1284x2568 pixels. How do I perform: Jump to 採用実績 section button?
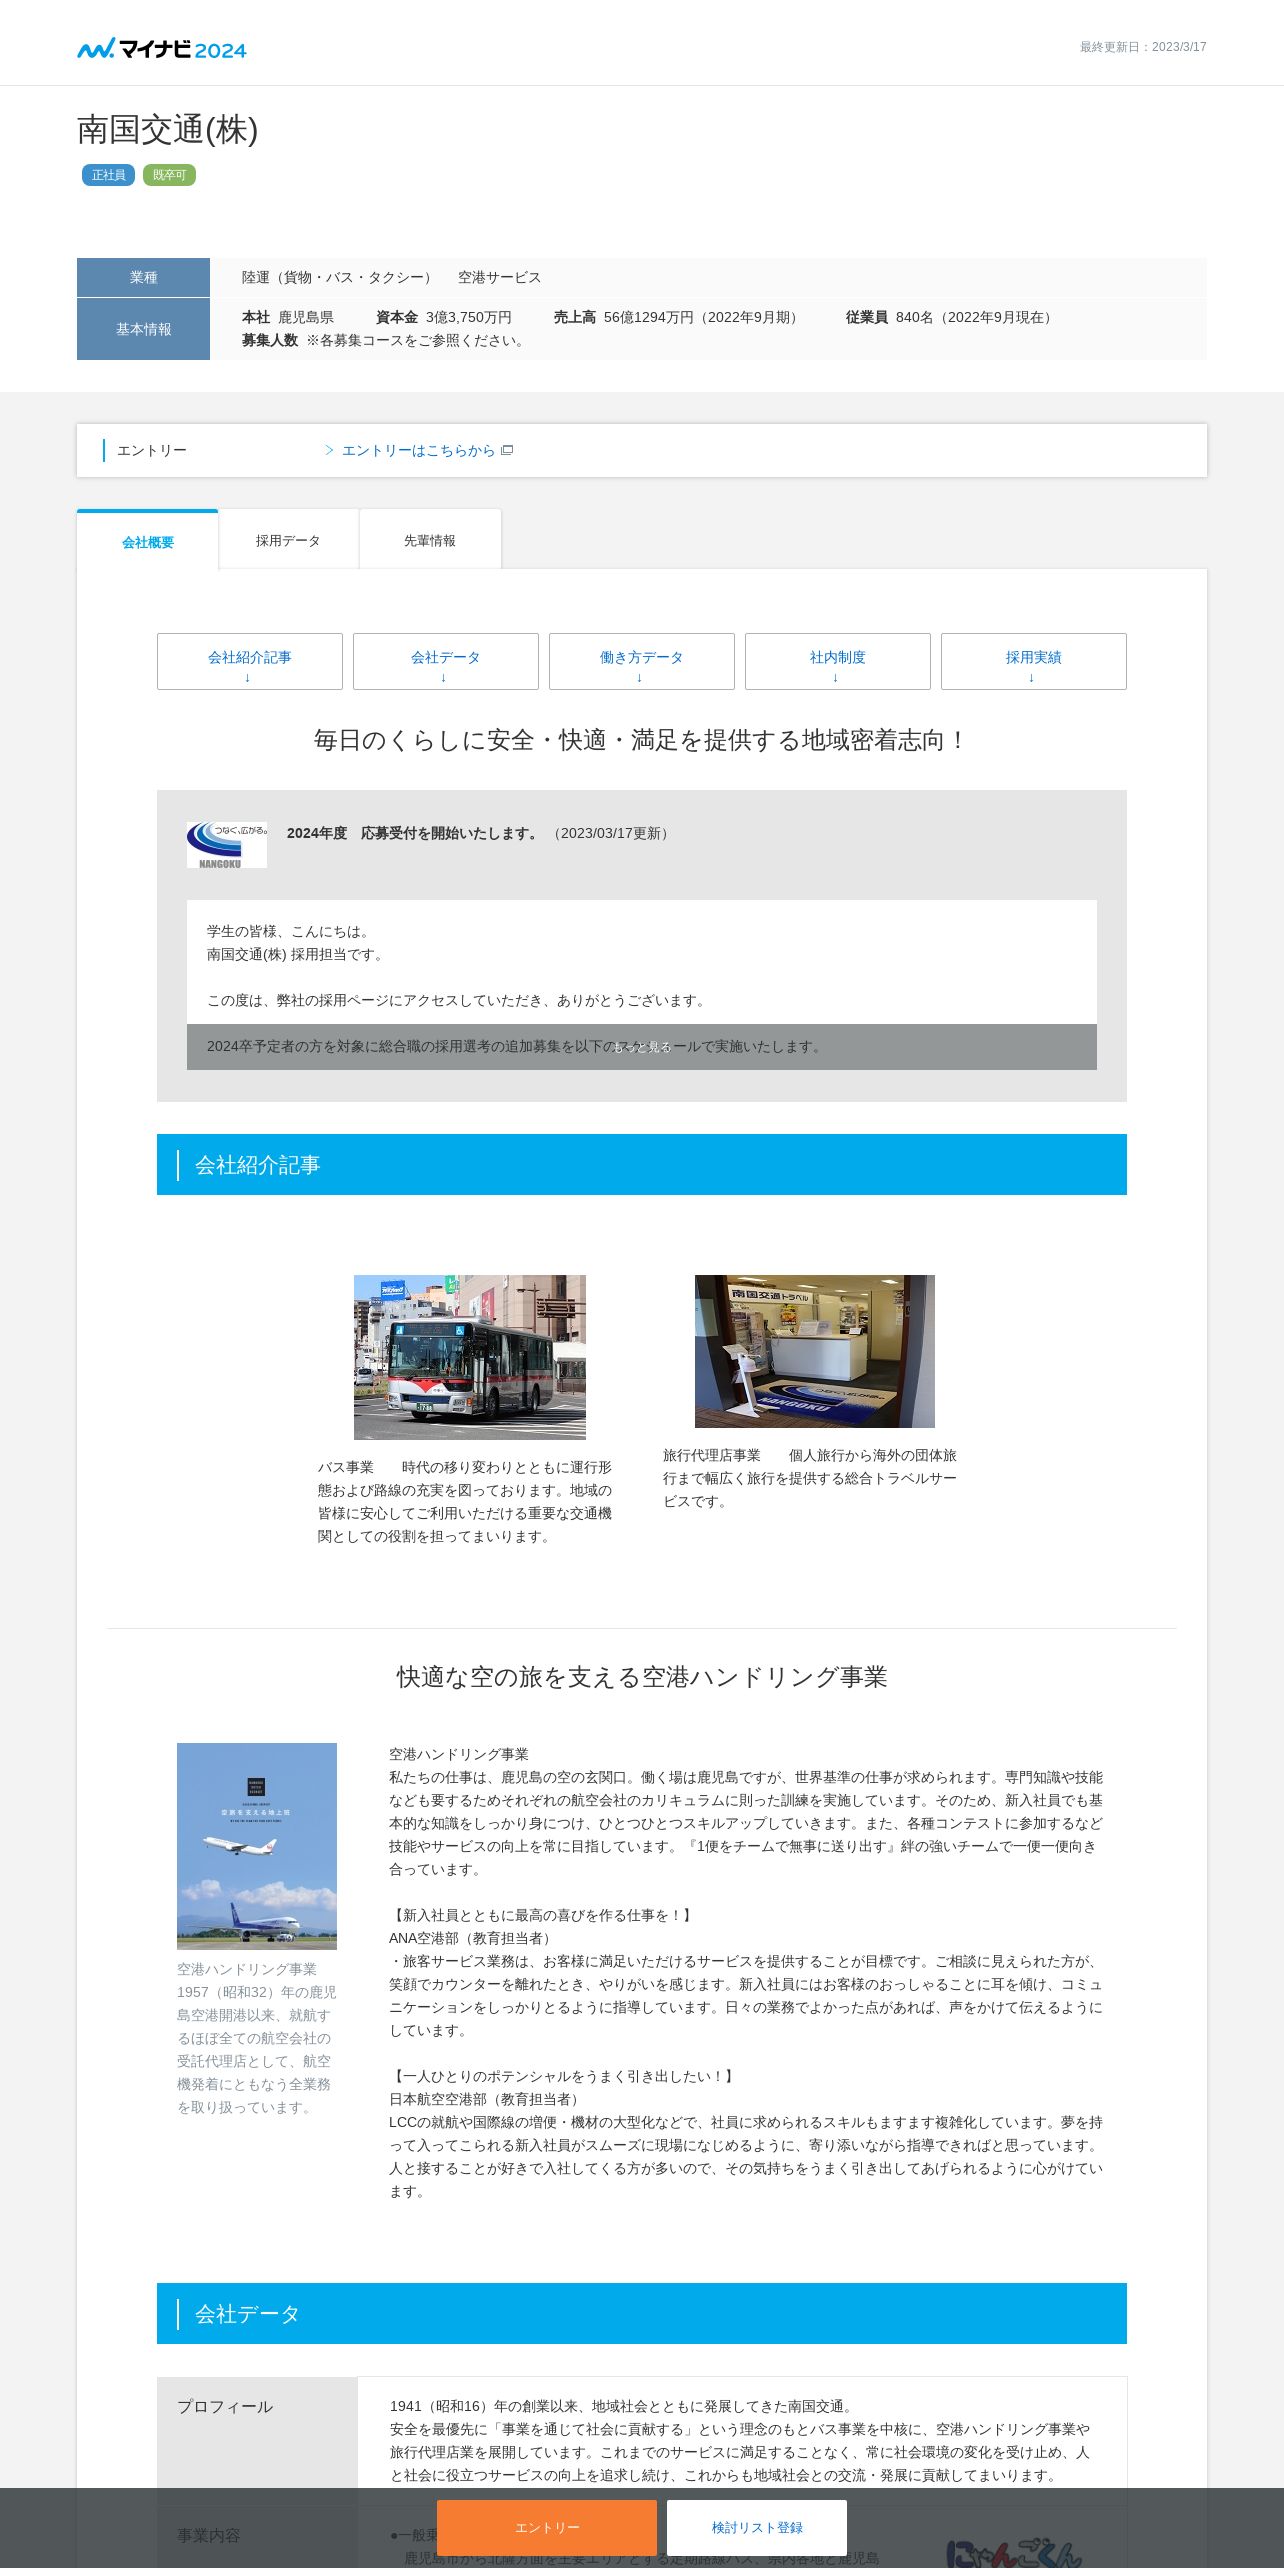pos(1034,661)
